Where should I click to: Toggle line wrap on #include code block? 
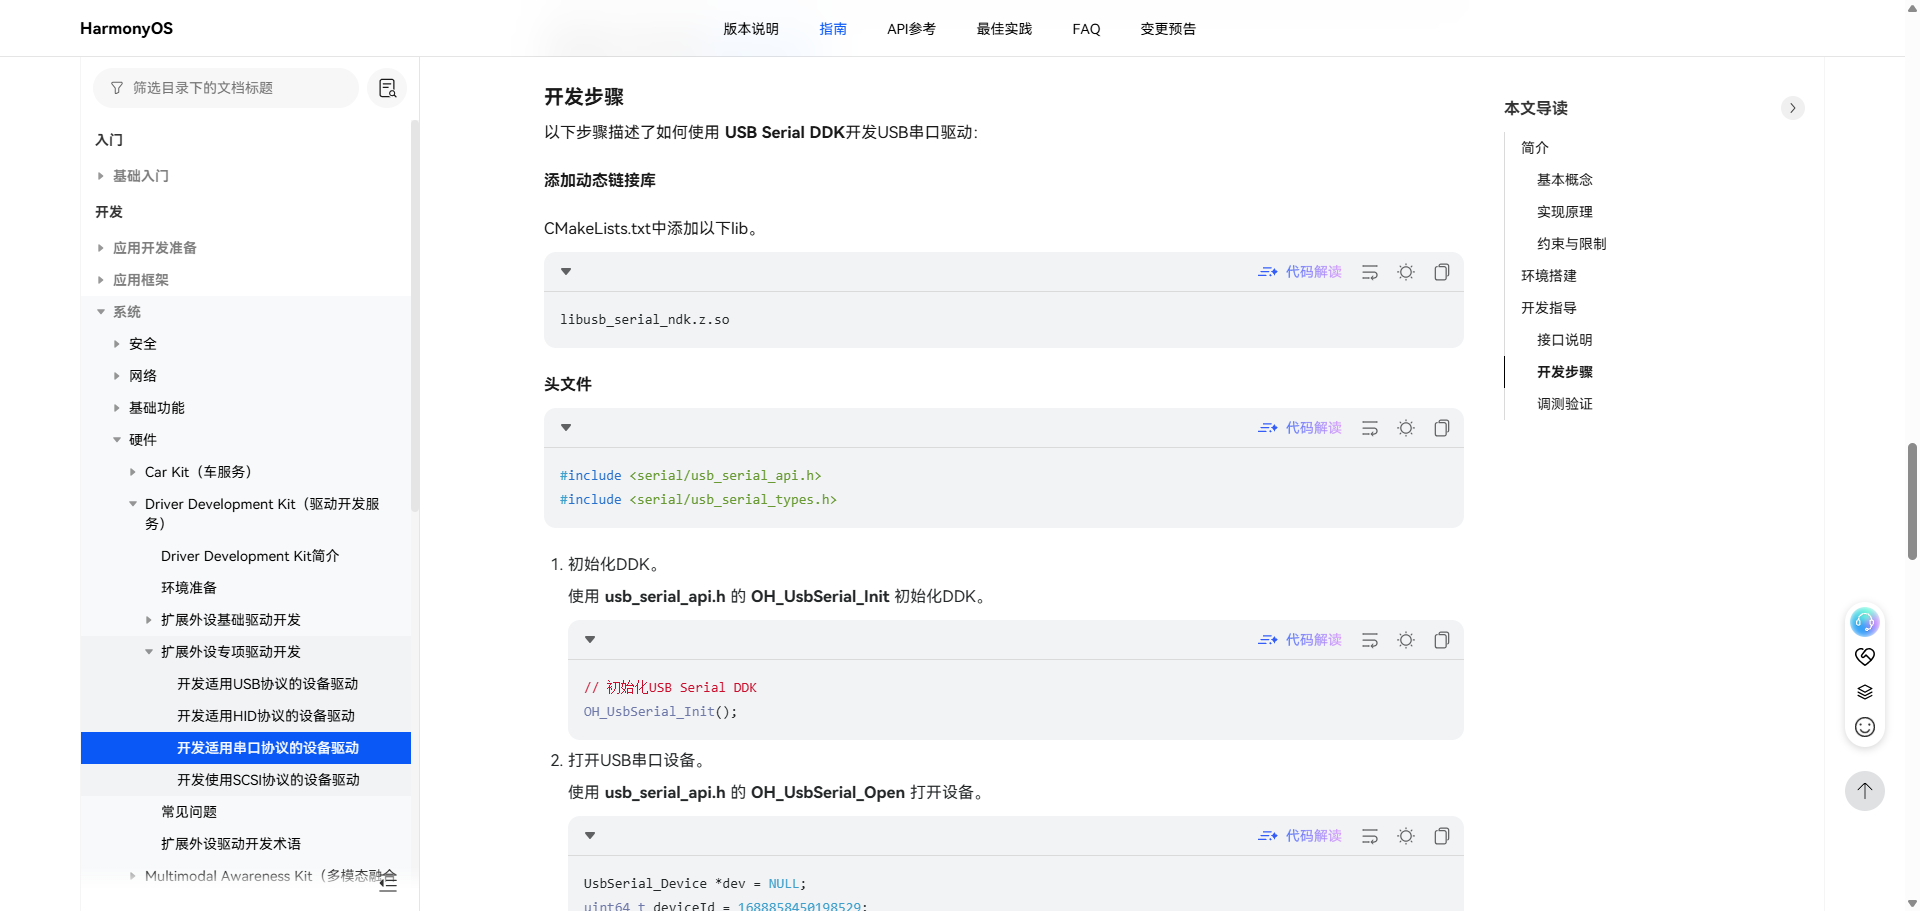coord(1370,428)
